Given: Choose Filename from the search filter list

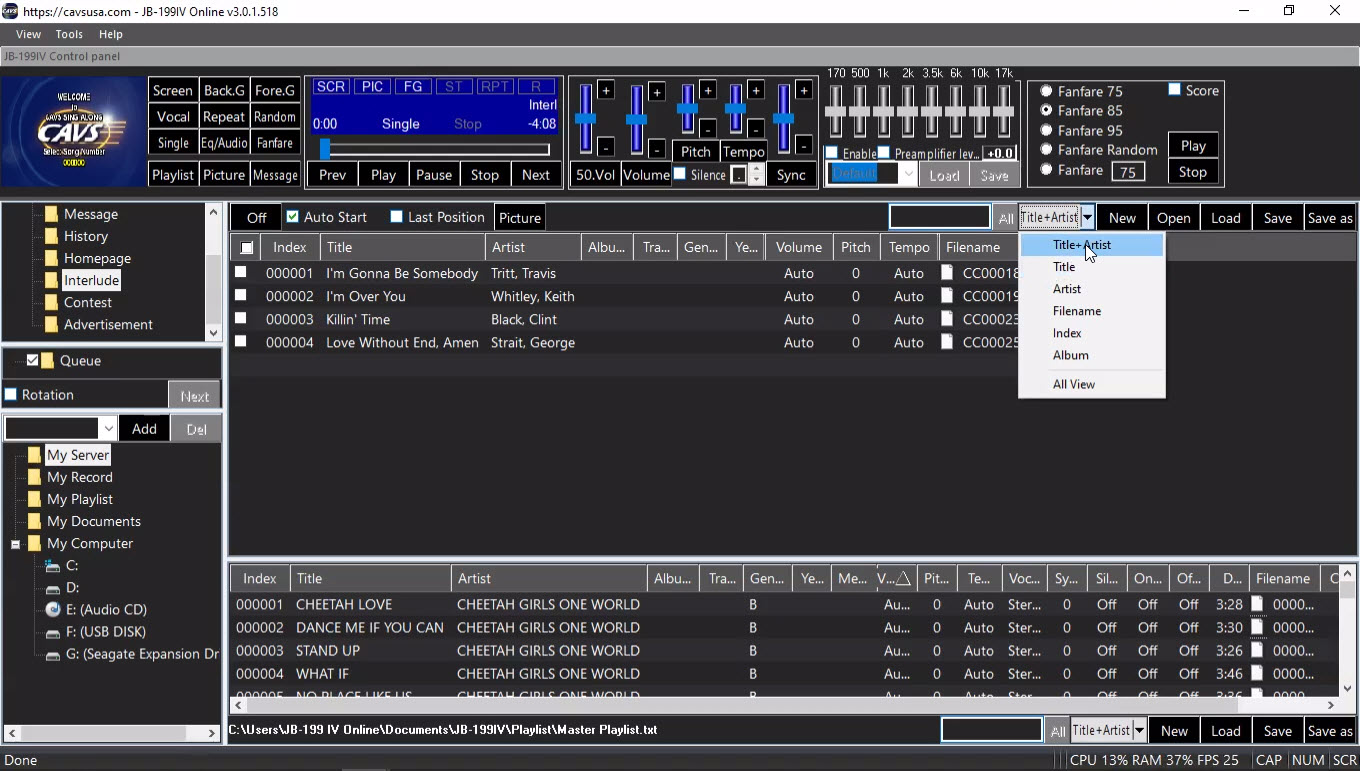Looking at the screenshot, I should [1076, 311].
